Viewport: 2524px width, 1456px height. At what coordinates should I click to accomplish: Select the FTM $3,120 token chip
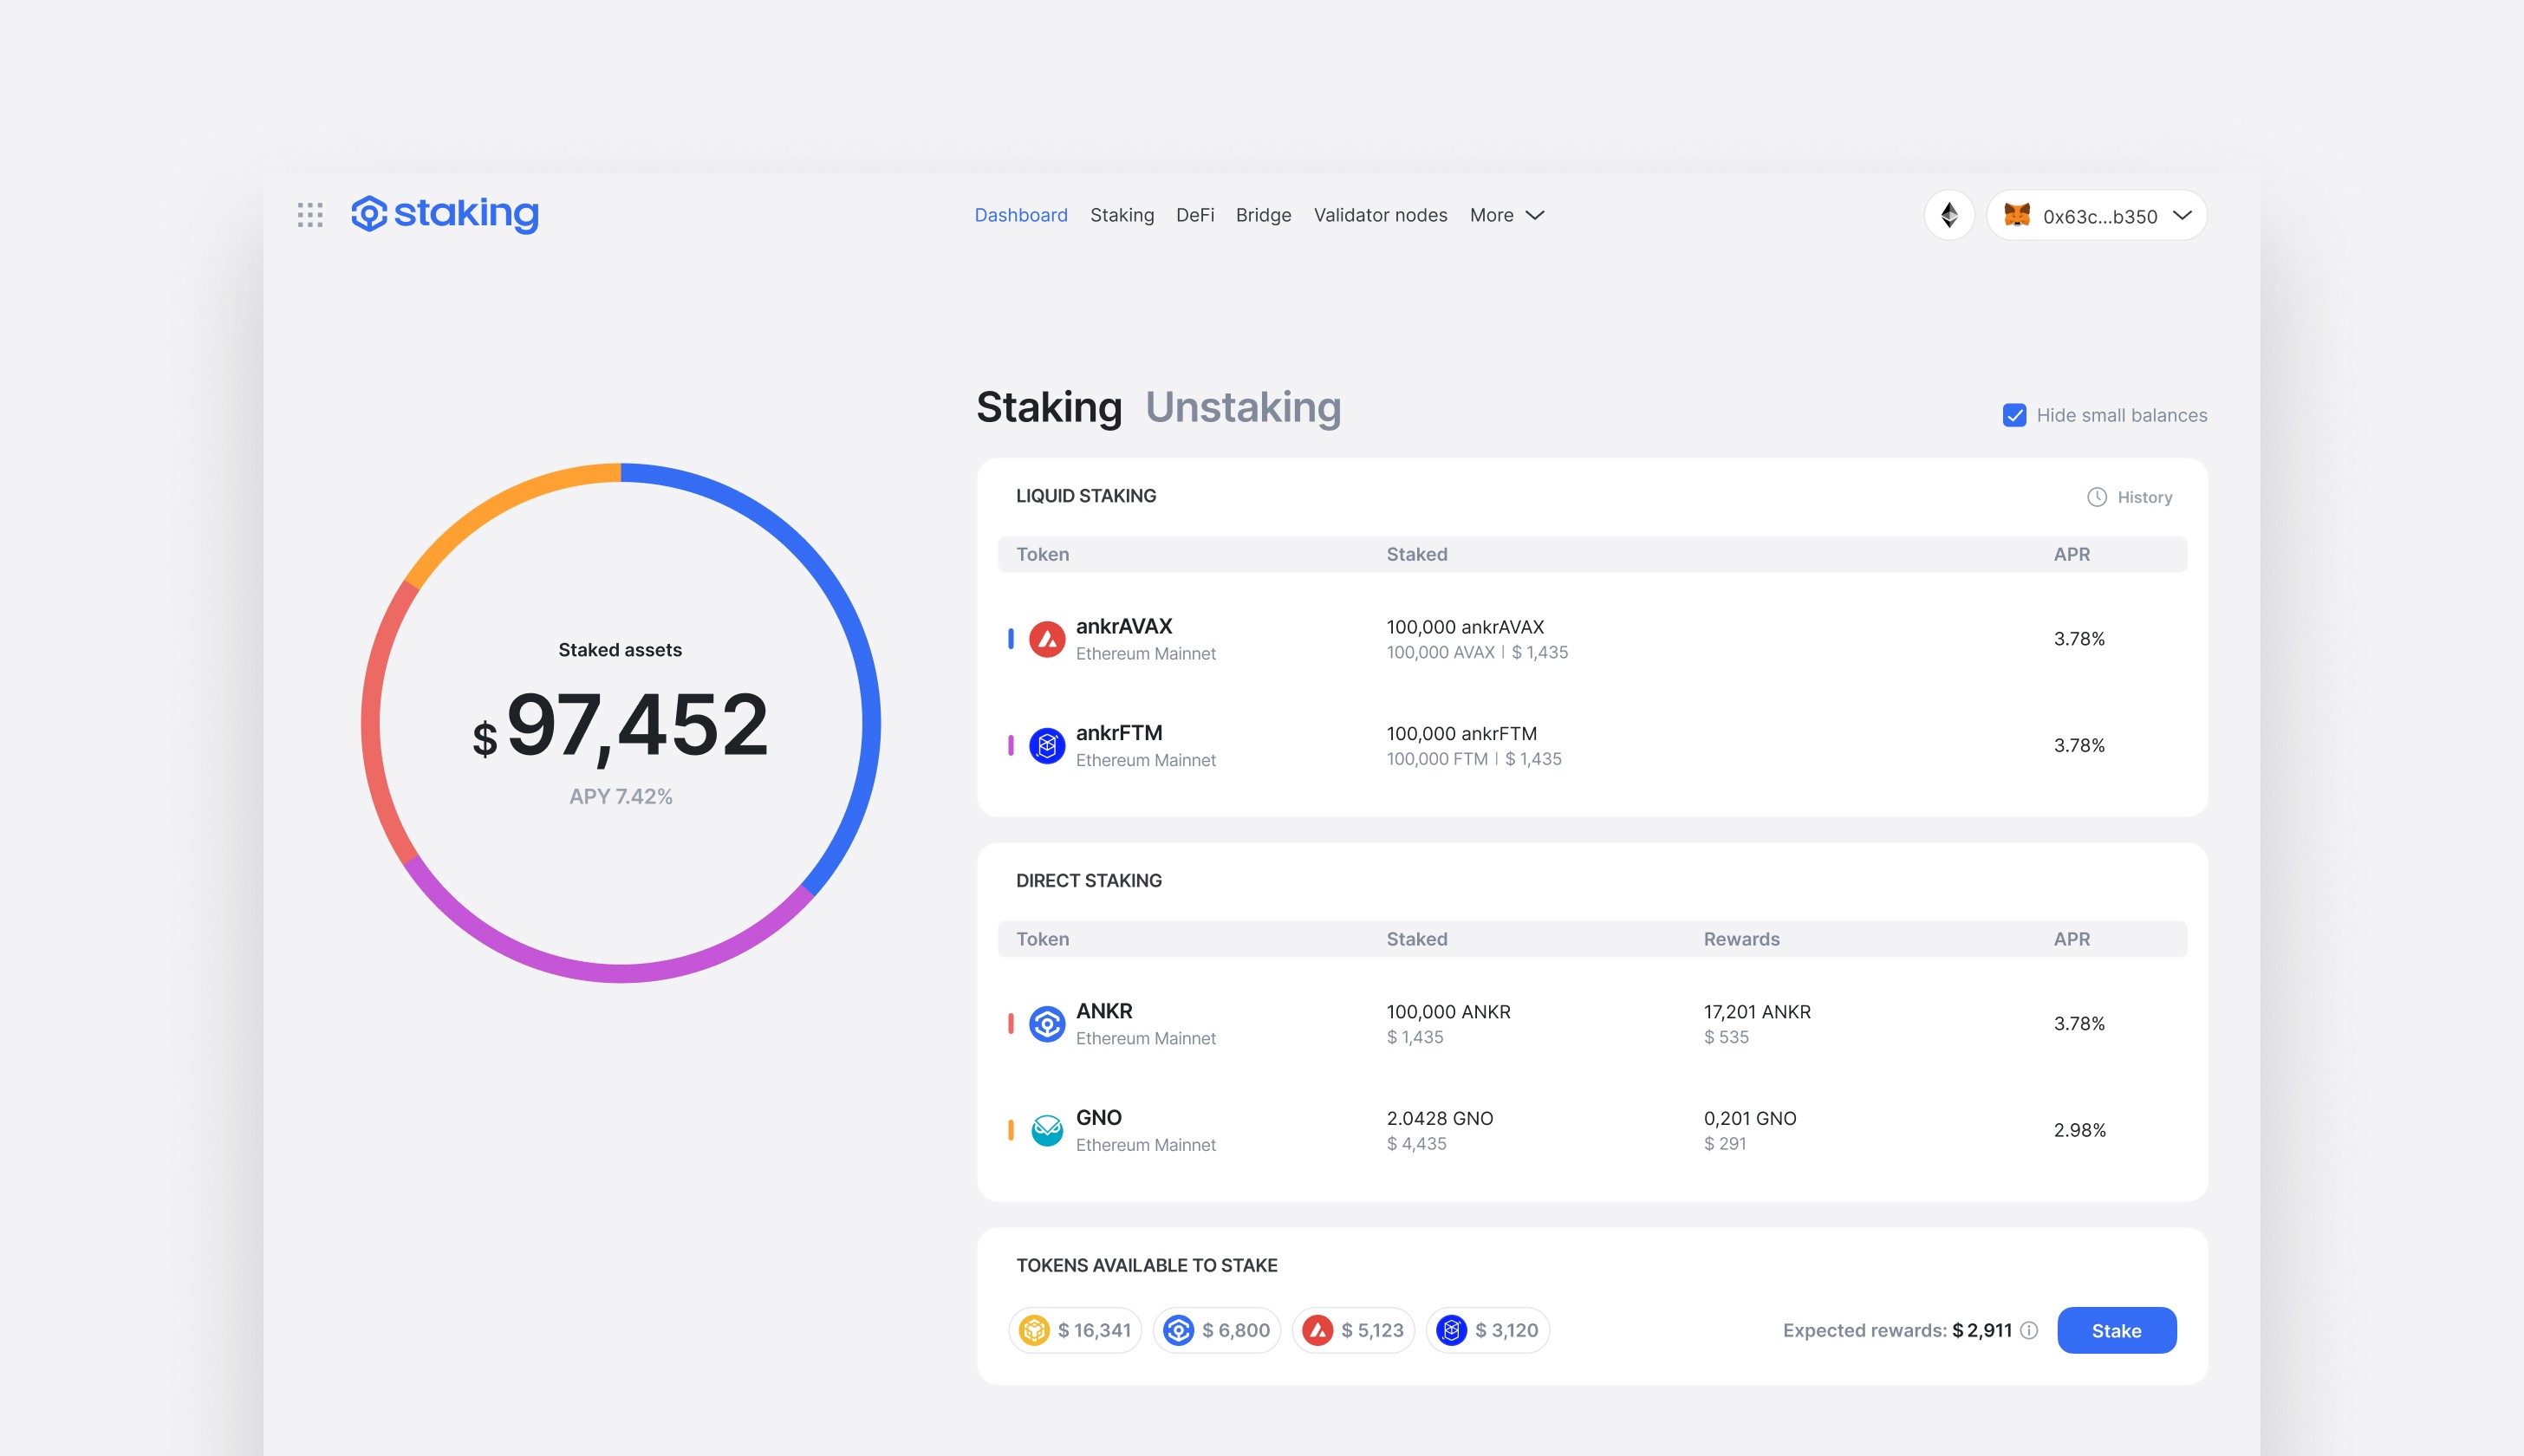tap(1487, 1331)
